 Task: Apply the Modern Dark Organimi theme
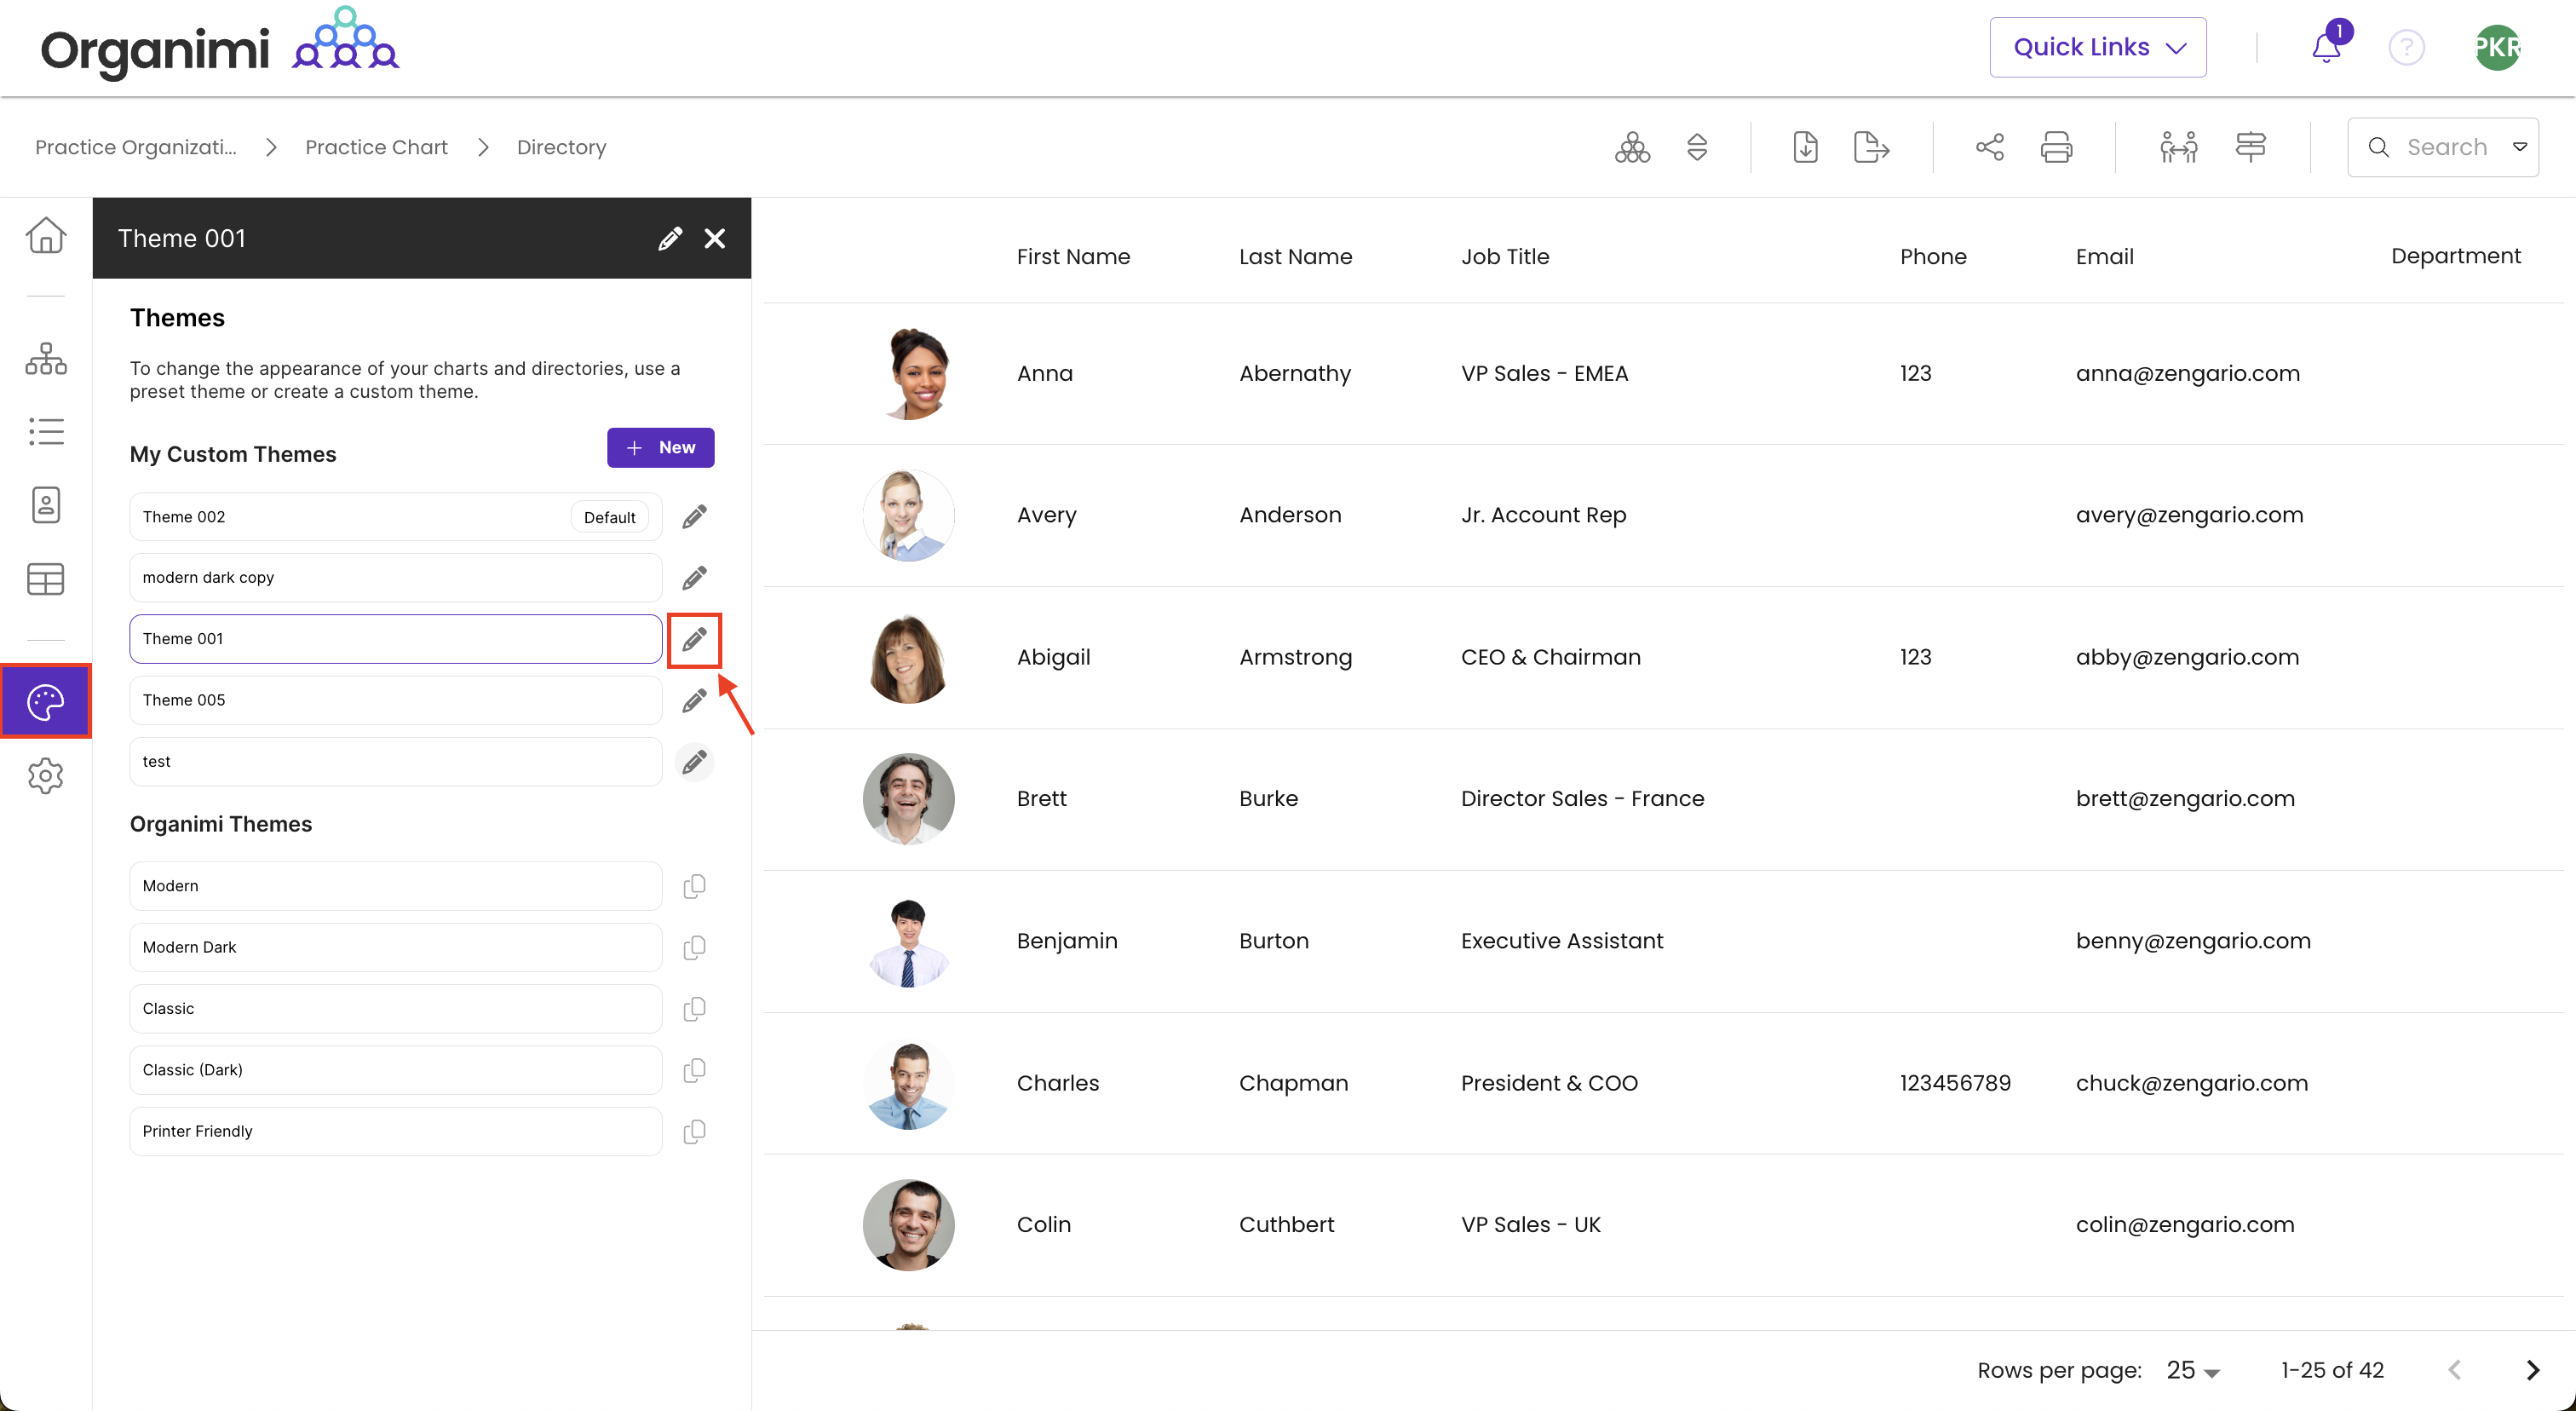tap(395, 947)
